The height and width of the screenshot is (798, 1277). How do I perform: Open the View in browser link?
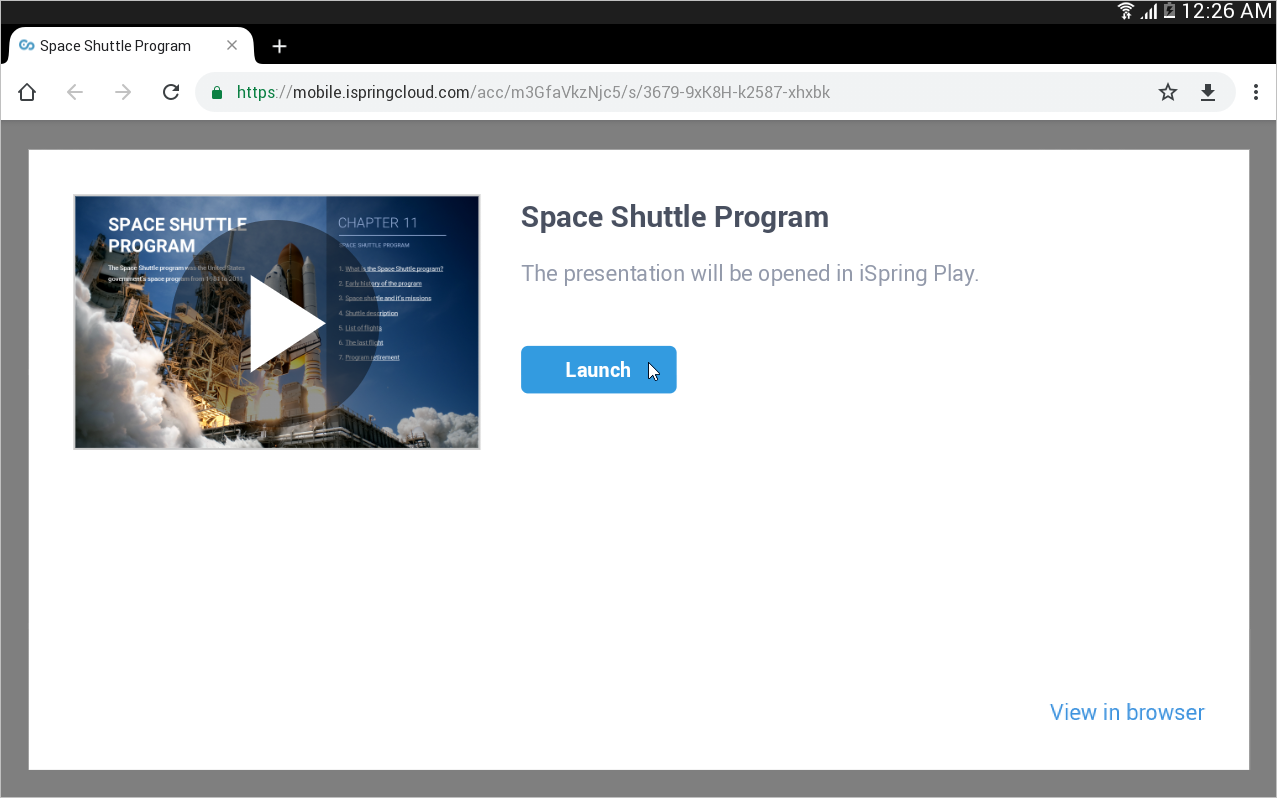(1127, 712)
